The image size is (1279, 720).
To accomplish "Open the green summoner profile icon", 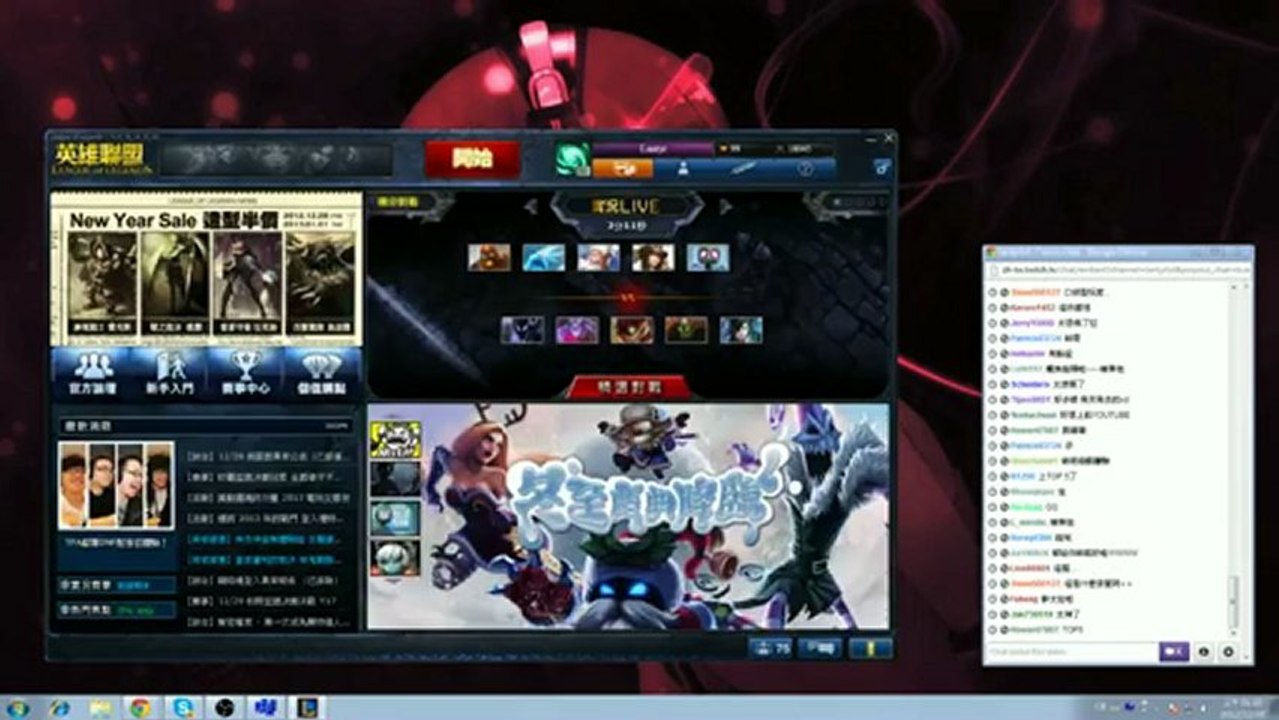I will 573,159.
